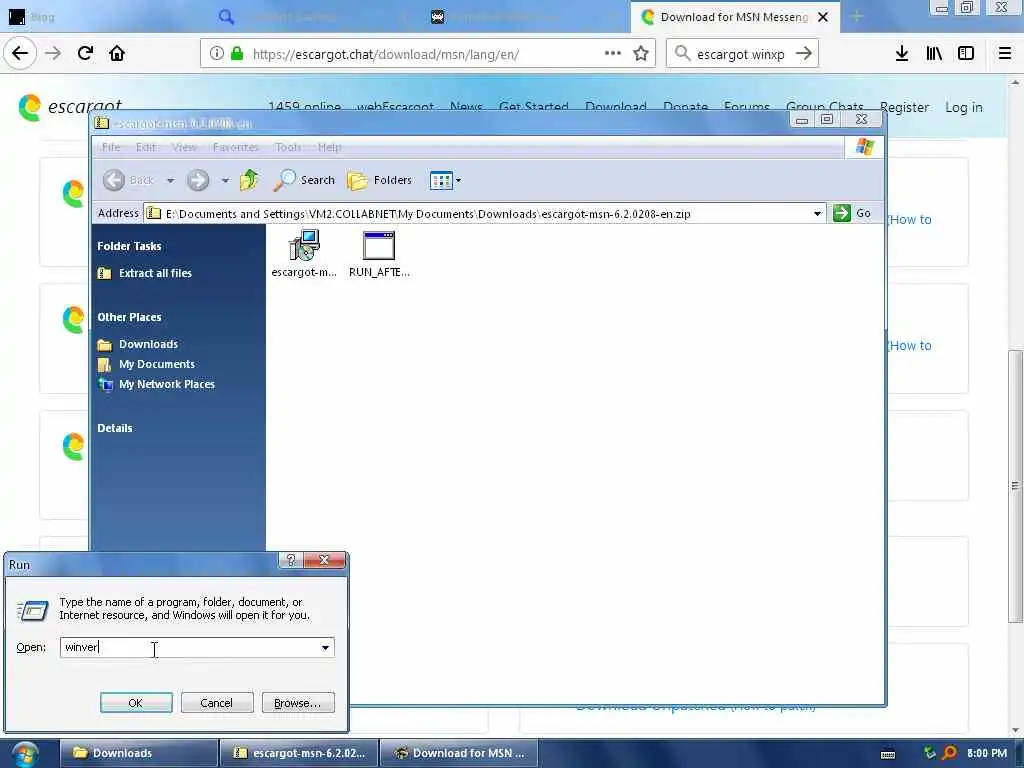Select the RUN_AFTE... file
Screen dimensions: 1024x768
[379, 254]
